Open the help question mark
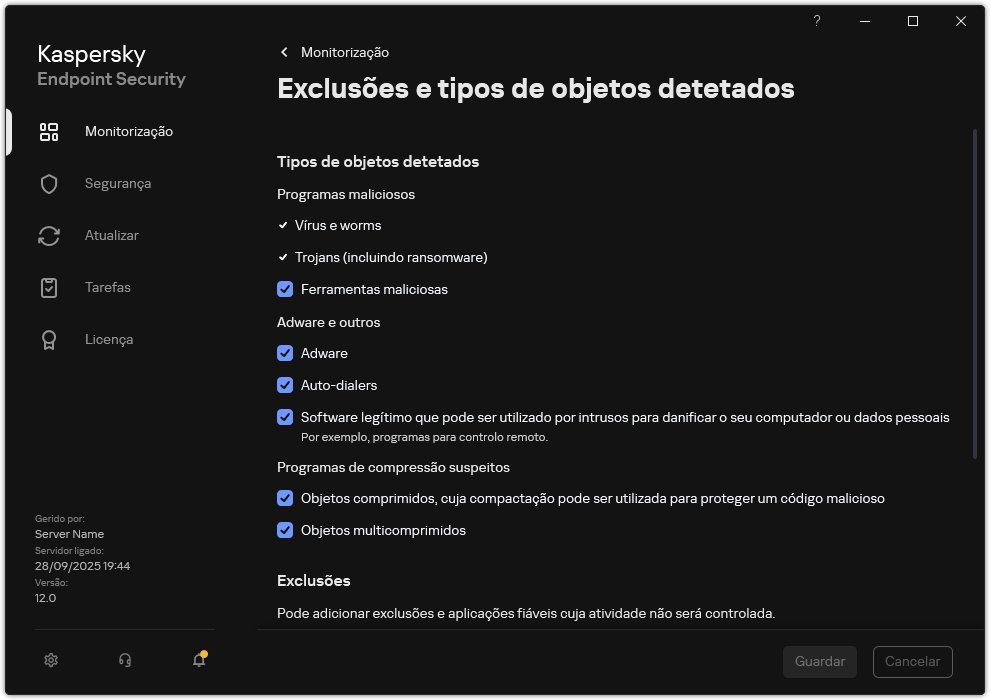 click(816, 20)
